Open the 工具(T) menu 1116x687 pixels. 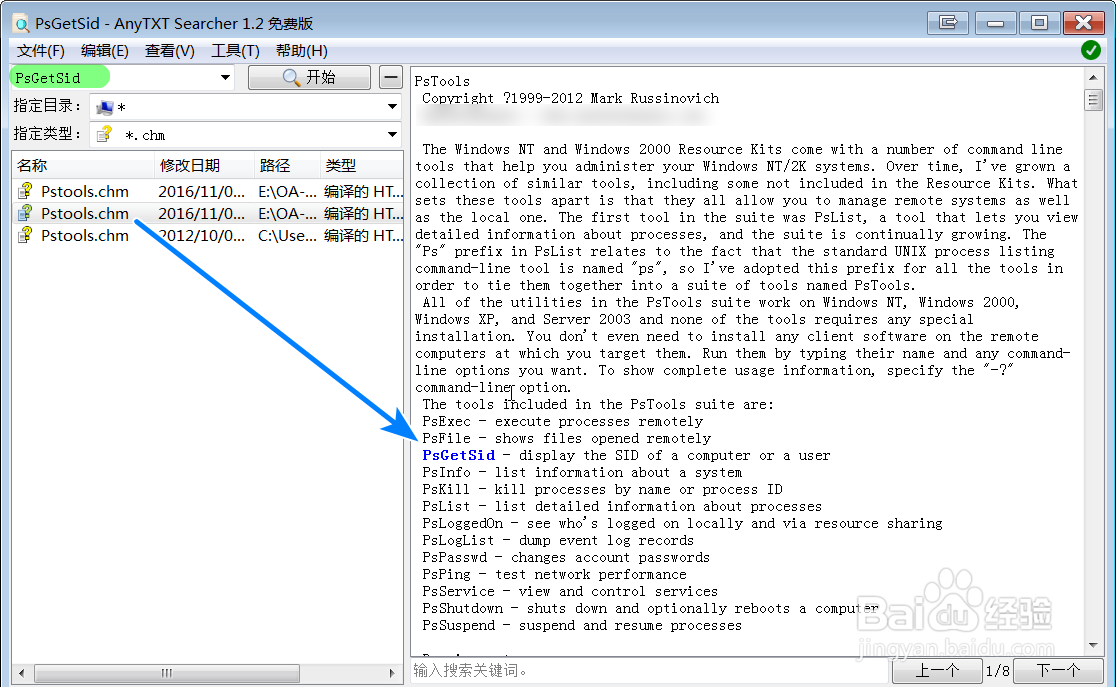[235, 51]
